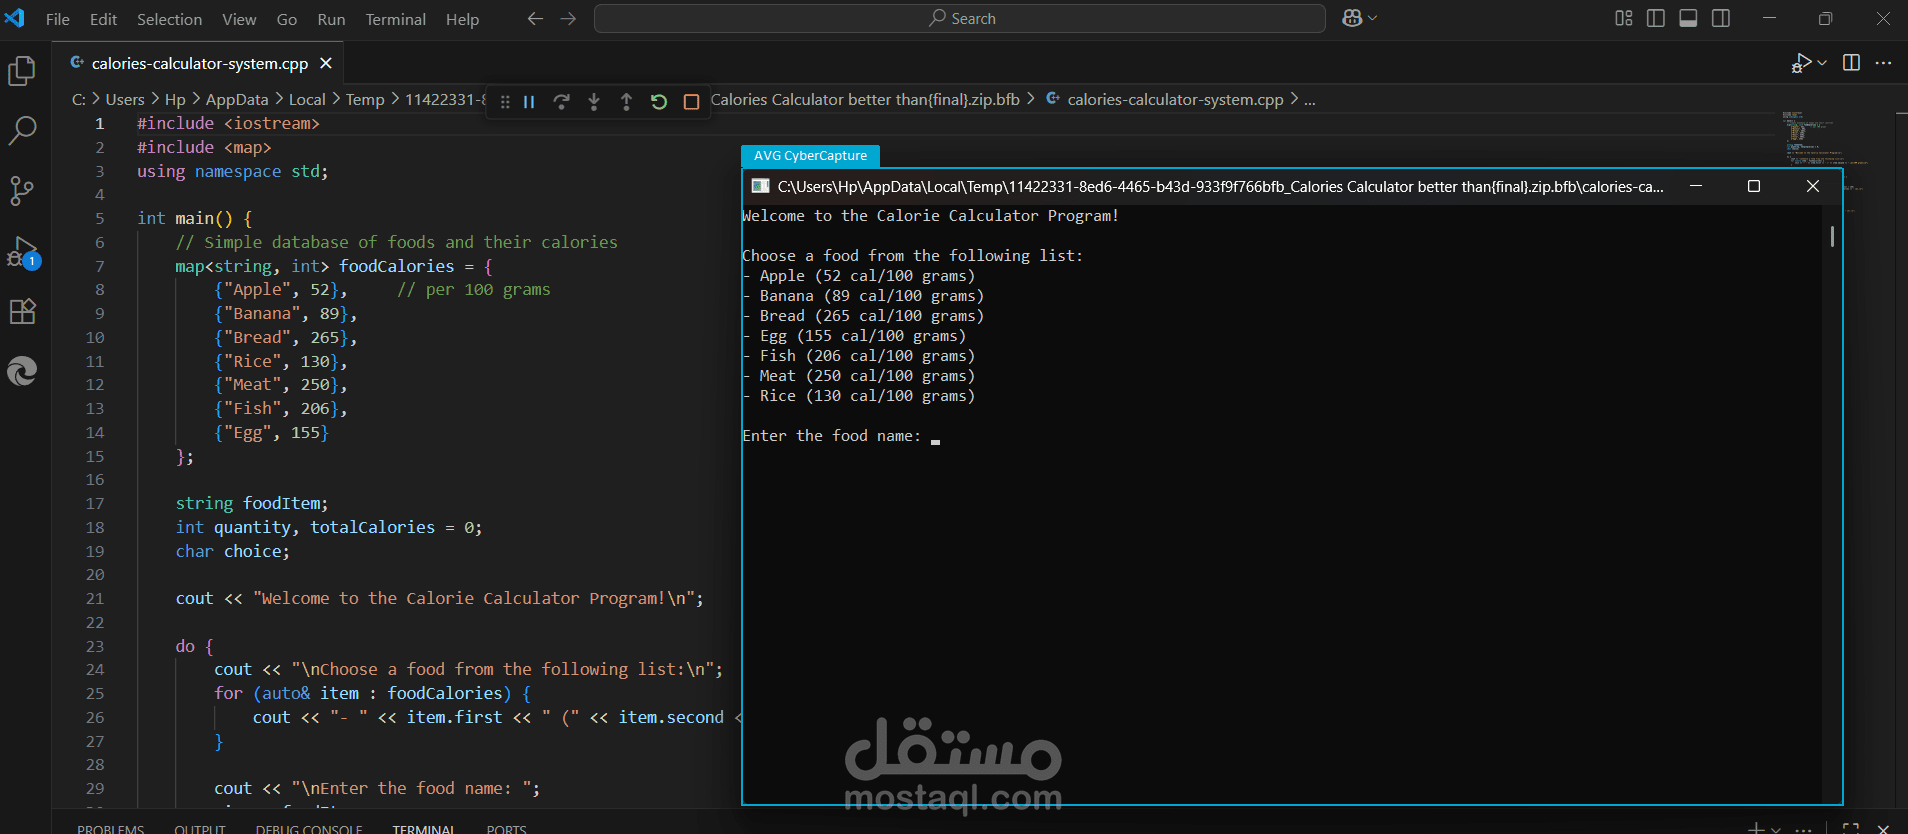Open the Explorer view in activity bar

[x=22, y=71]
